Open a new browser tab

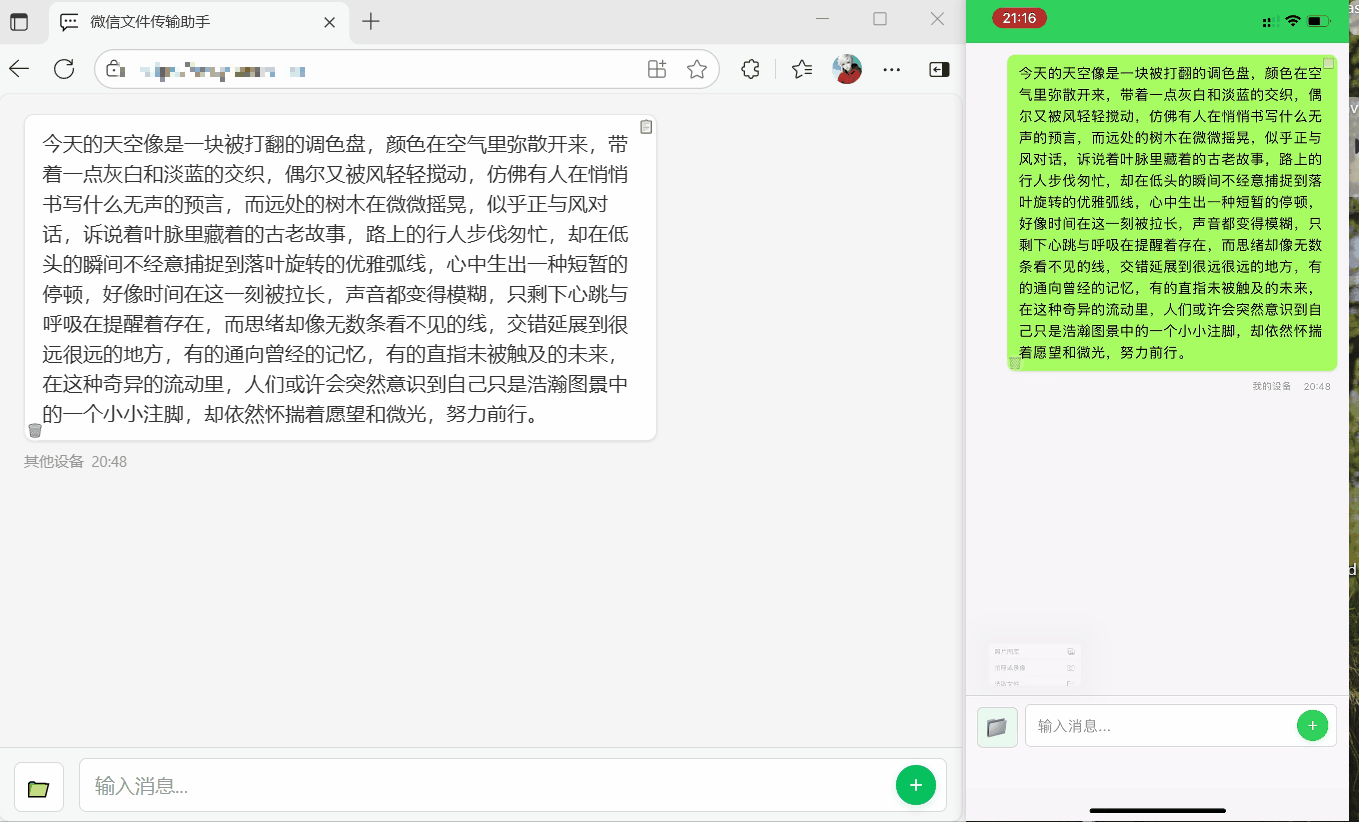tap(371, 21)
